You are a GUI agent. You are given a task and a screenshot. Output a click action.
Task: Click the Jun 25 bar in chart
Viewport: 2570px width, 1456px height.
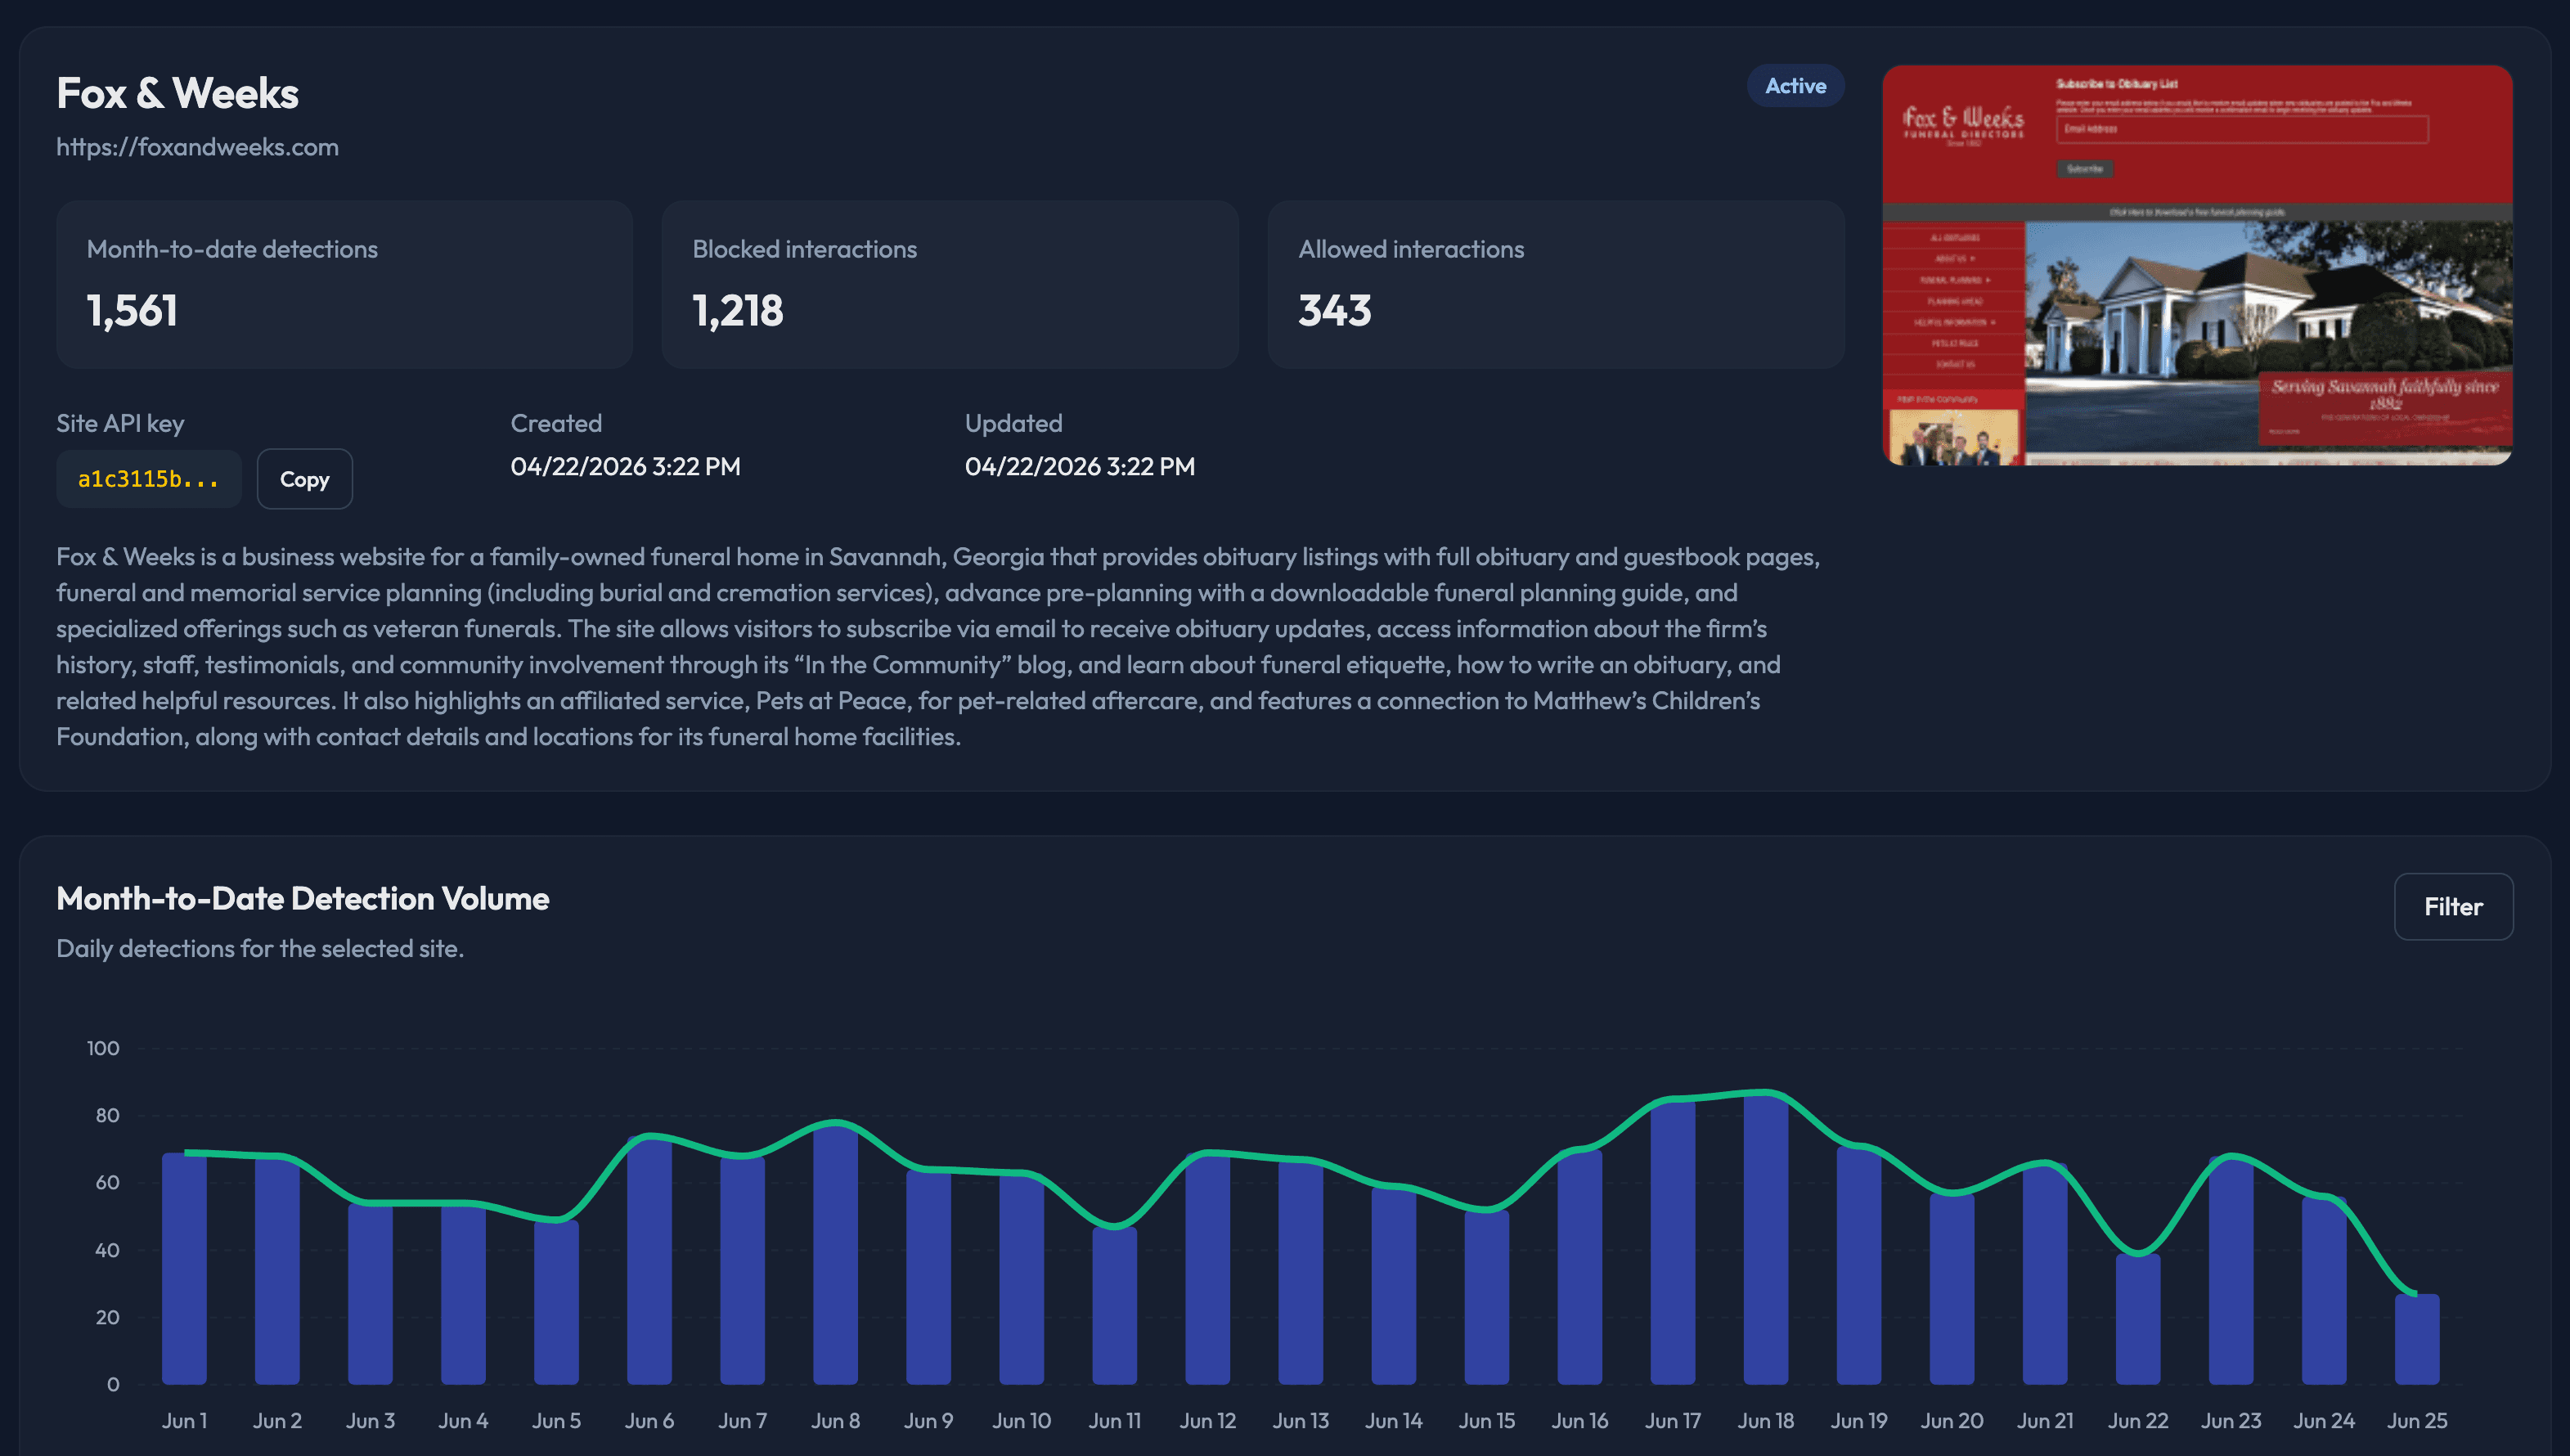pos(2416,1339)
